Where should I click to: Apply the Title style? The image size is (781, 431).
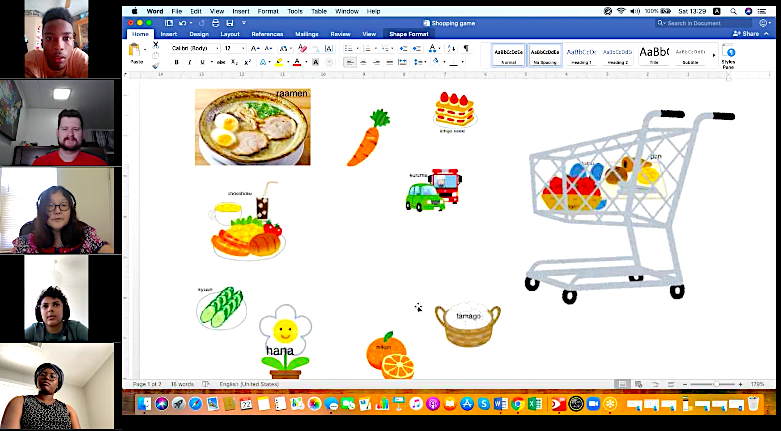[654, 54]
